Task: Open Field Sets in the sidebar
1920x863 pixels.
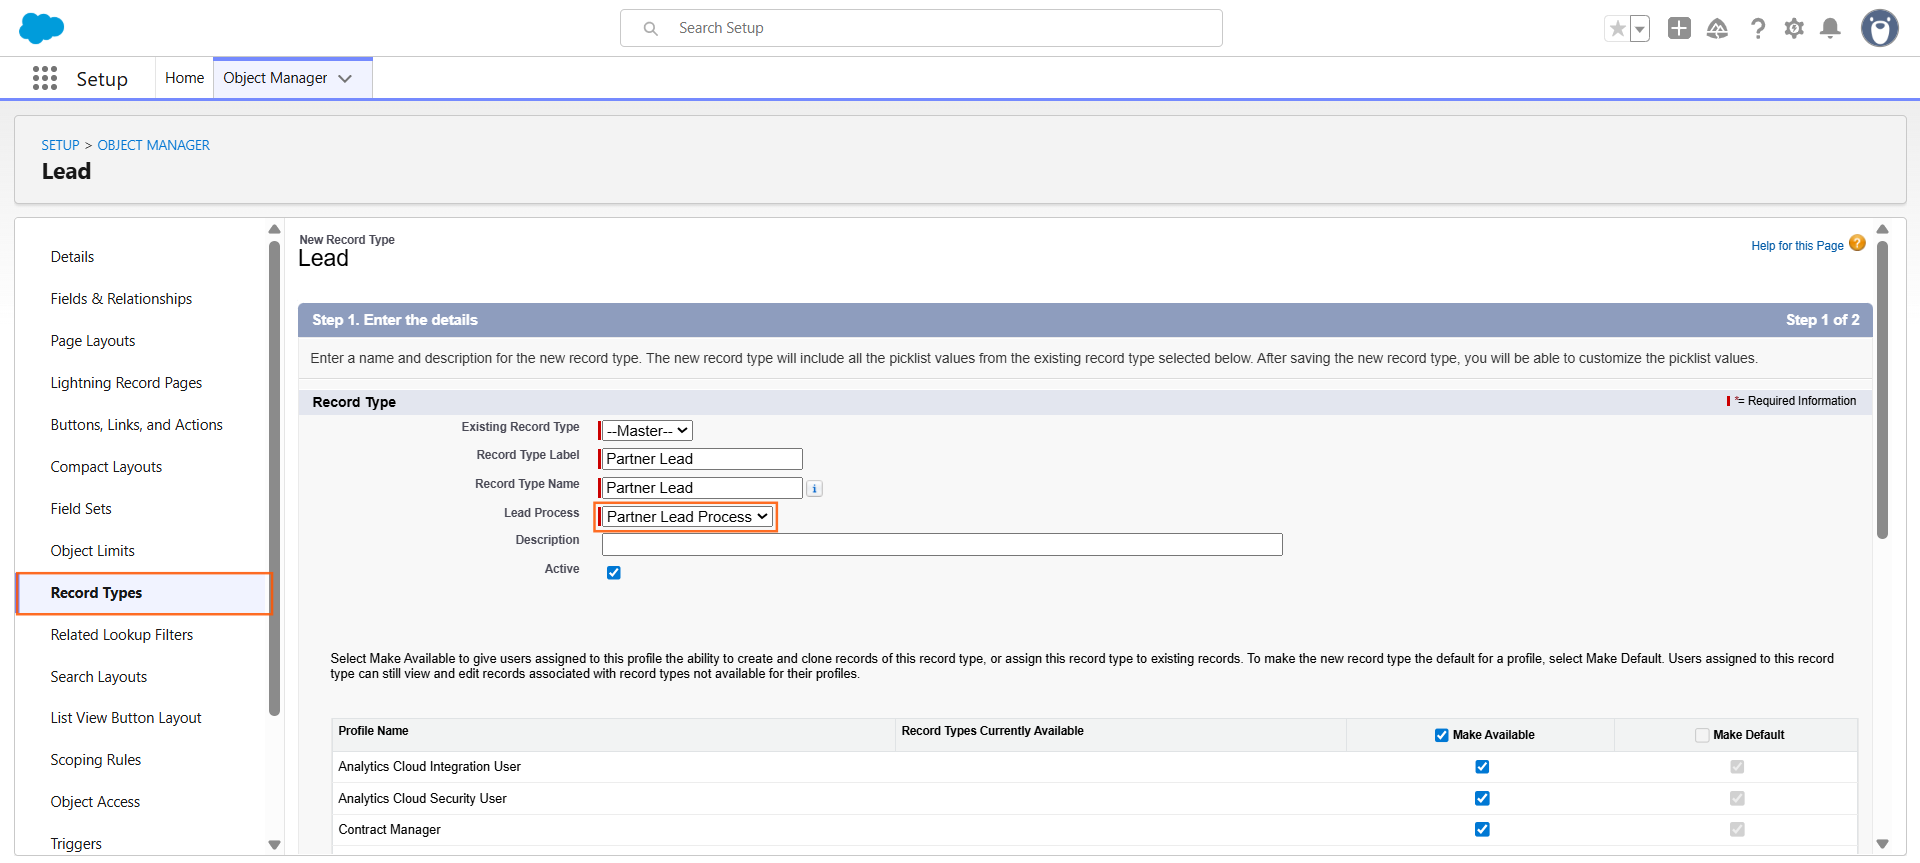Action: [x=81, y=509]
